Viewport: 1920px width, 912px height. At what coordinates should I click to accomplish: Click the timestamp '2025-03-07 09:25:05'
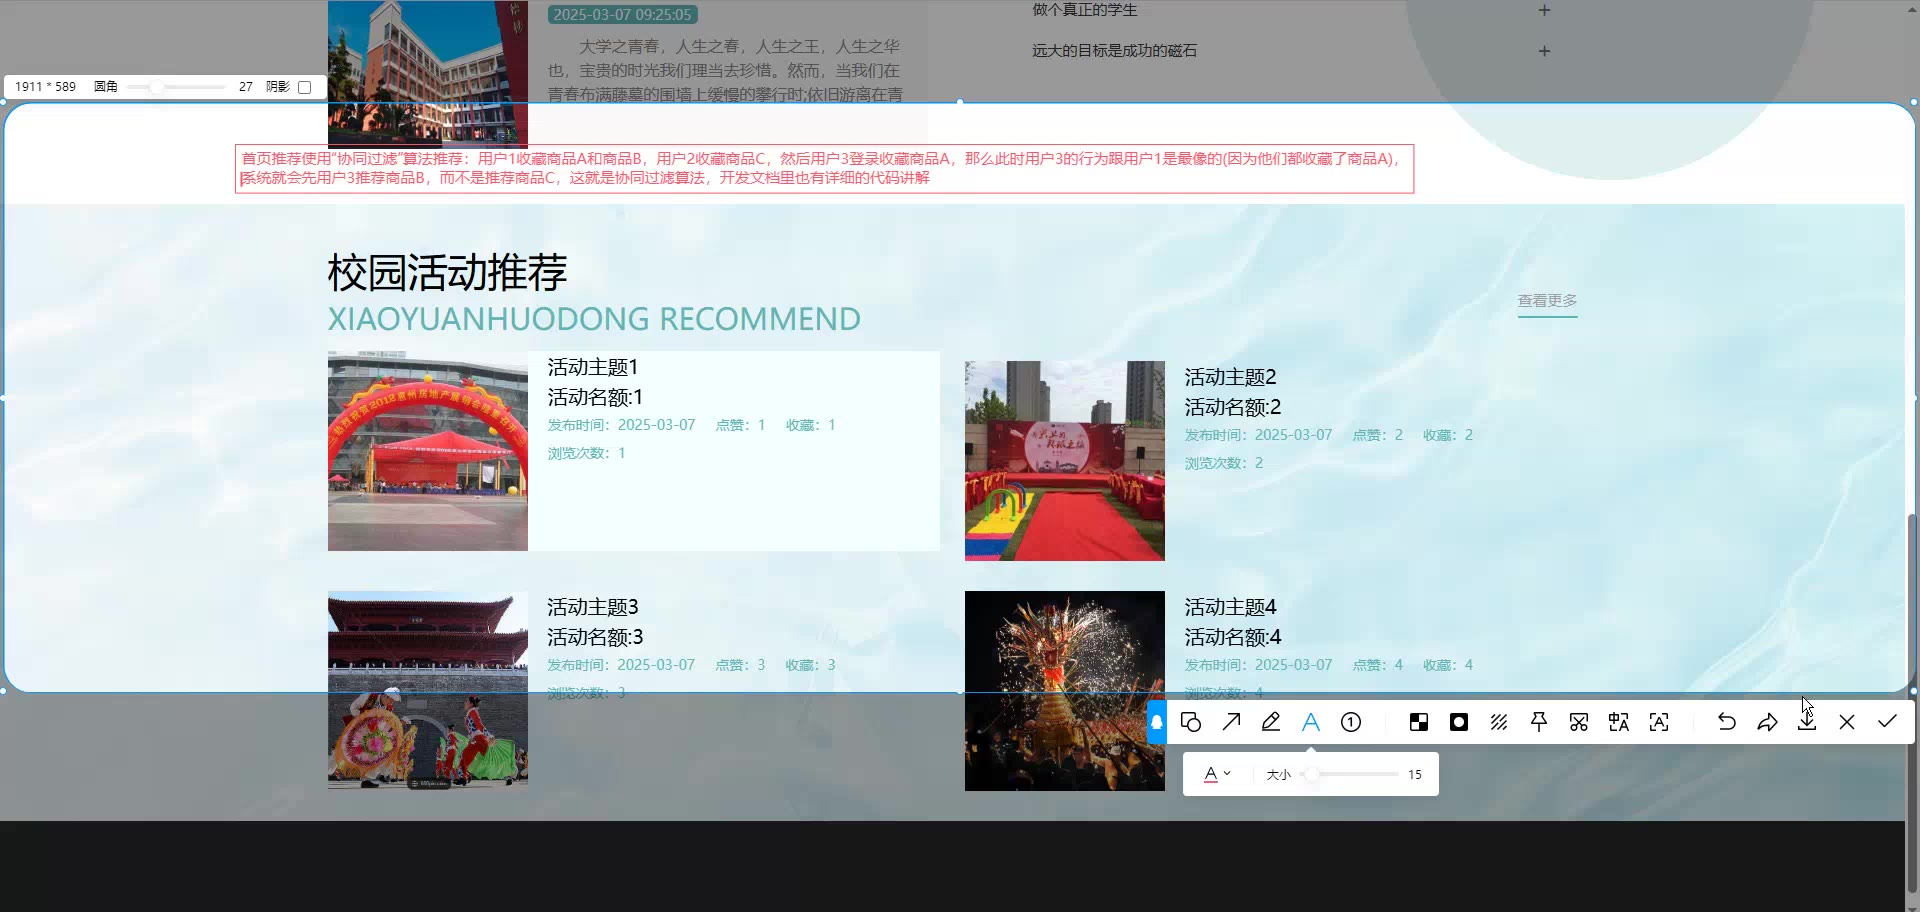[x=622, y=15]
